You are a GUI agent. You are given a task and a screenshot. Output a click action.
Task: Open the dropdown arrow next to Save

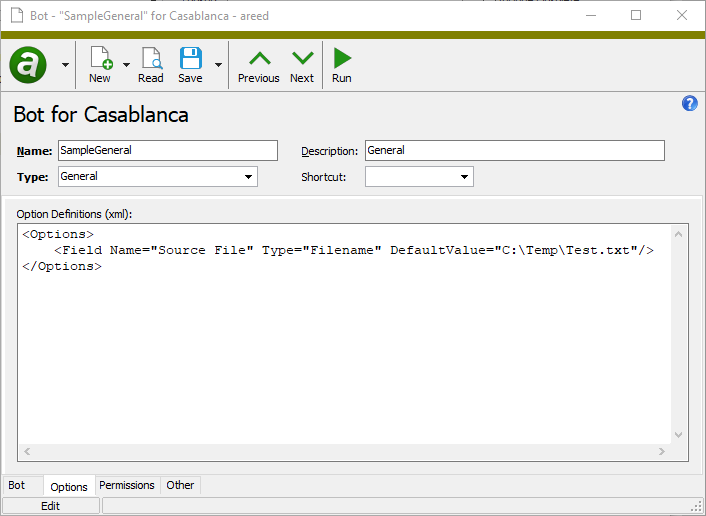click(218, 65)
